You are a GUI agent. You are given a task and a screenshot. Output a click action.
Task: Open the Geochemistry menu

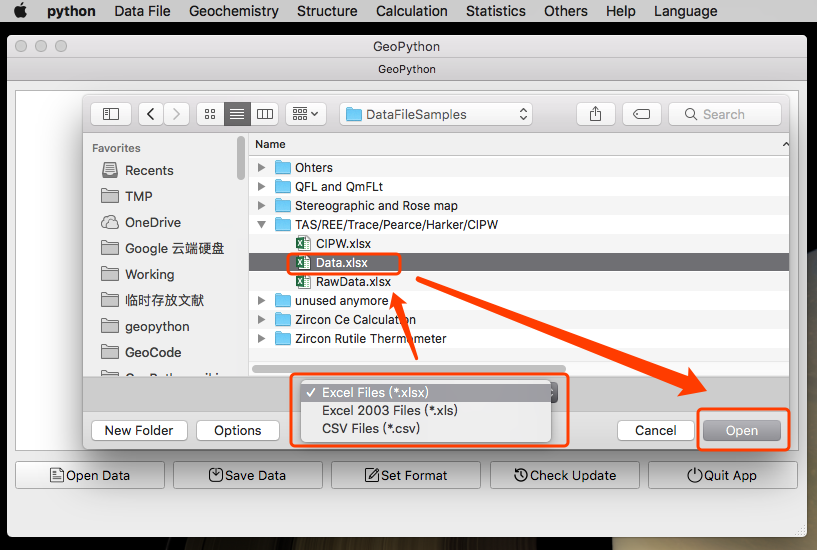233,11
